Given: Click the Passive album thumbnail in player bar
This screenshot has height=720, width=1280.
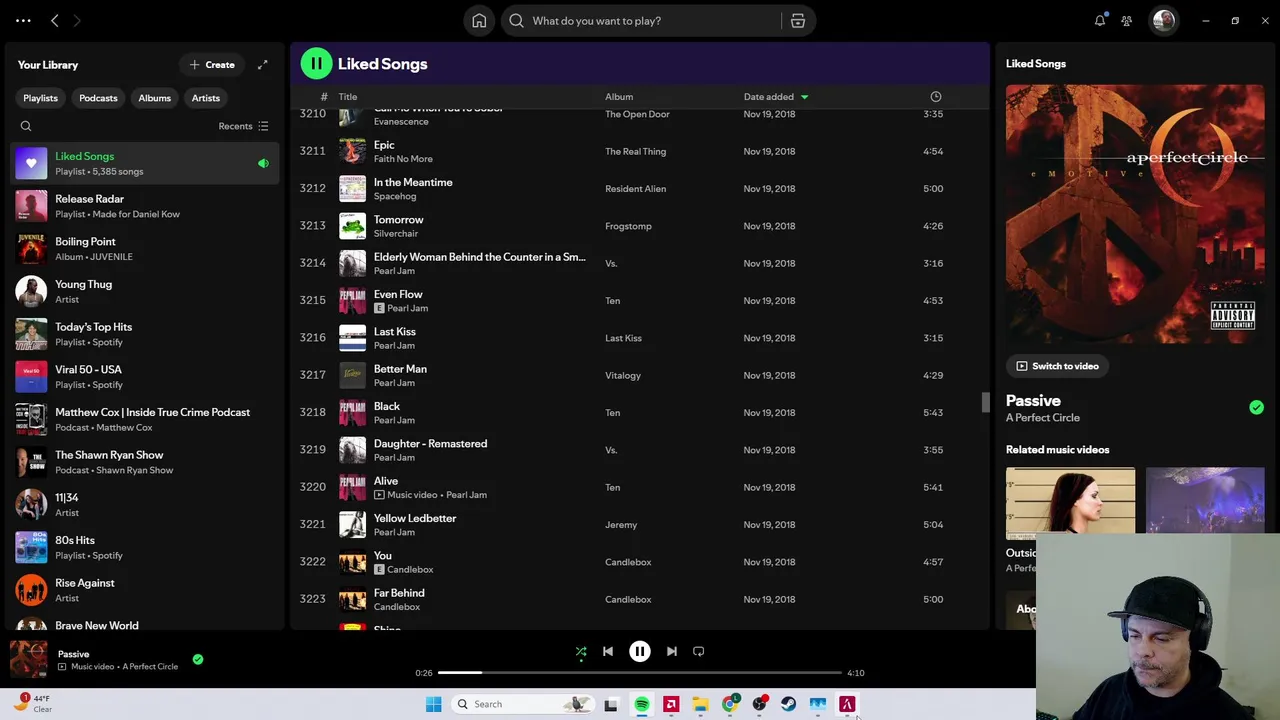Looking at the screenshot, I should pyautogui.click(x=29, y=660).
